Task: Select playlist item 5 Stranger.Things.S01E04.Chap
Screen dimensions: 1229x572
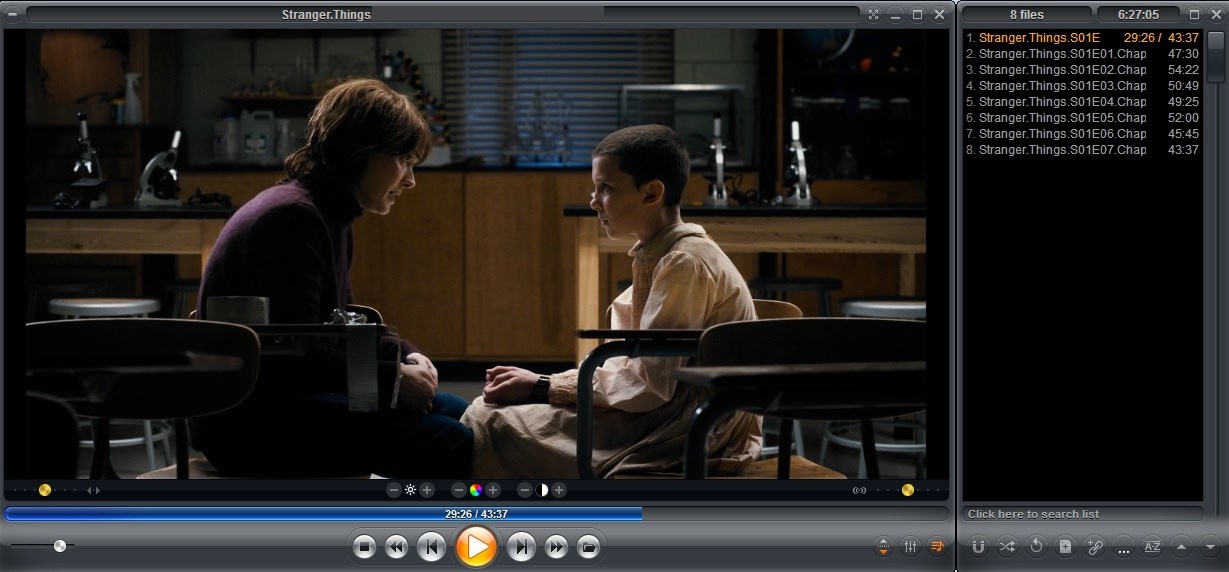Action: (1082, 102)
